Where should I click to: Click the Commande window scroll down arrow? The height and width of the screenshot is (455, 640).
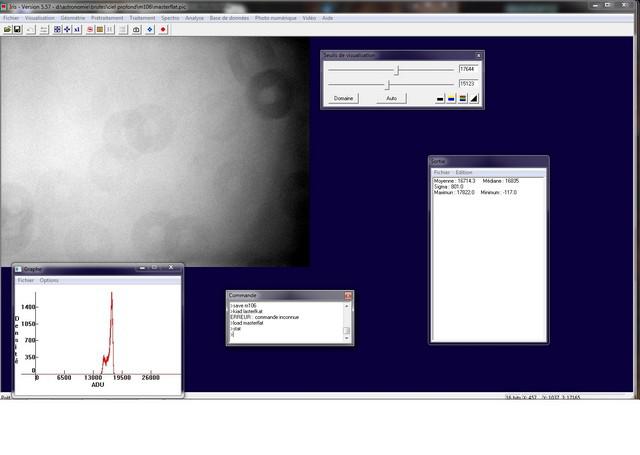coord(347,338)
